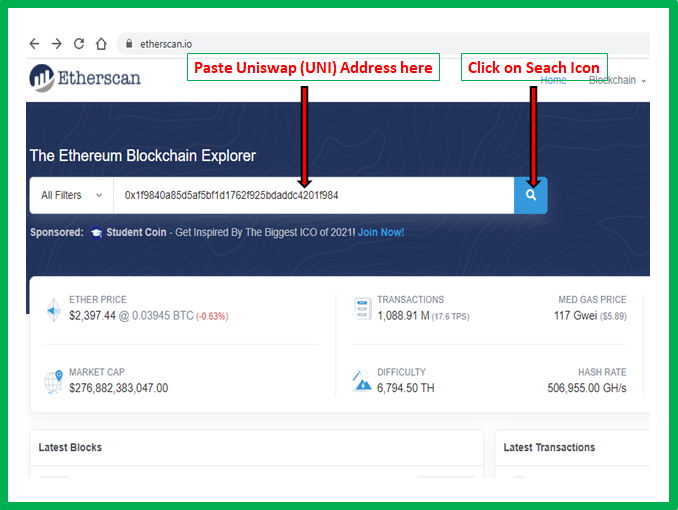Click the Ether price diamond icon
This screenshot has width=678, height=510.
(x=54, y=310)
